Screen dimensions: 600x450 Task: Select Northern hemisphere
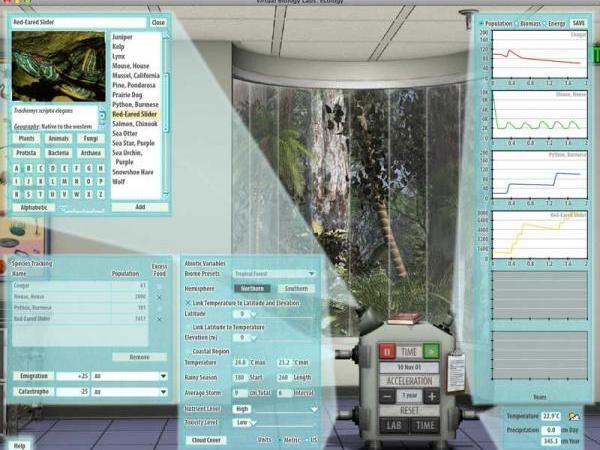(x=252, y=289)
